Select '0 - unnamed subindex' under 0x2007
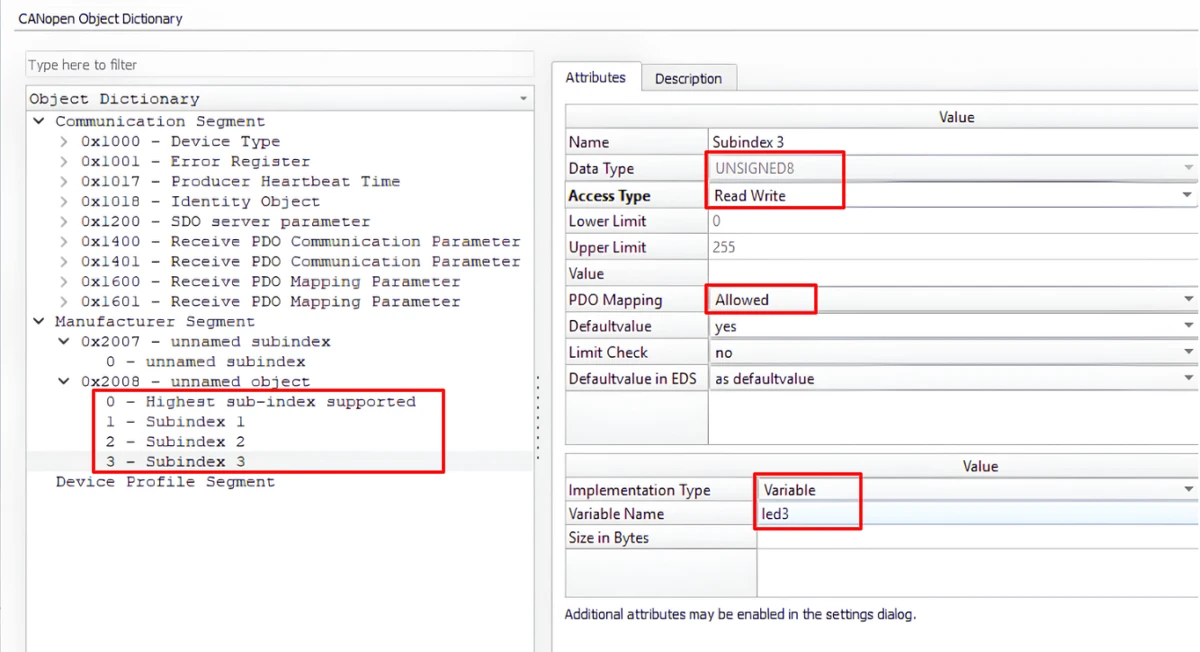The width and height of the screenshot is (1200, 652). [205, 361]
